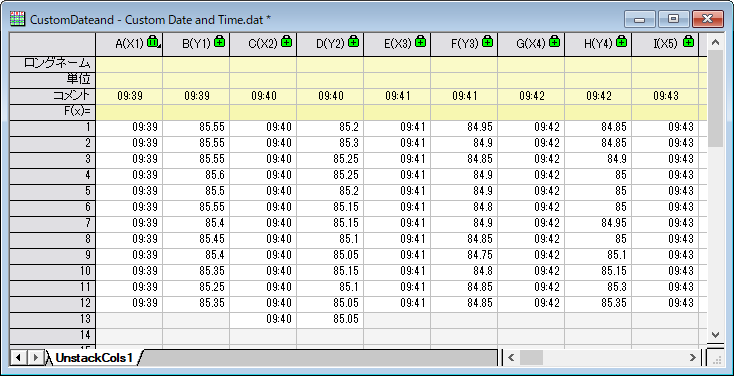734x376 pixels.
Task: Select the F(Y3) column header
Action: pos(464,44)
